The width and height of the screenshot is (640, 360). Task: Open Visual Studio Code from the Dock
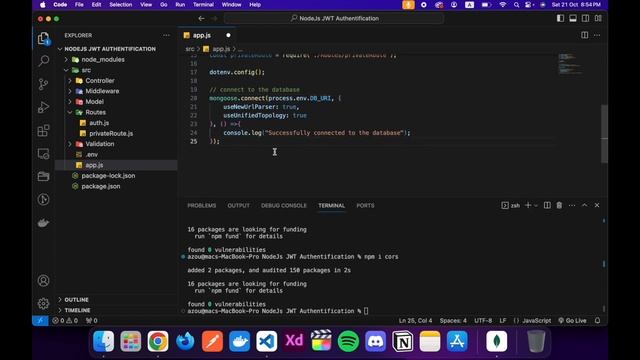click(x=267, y=341)
